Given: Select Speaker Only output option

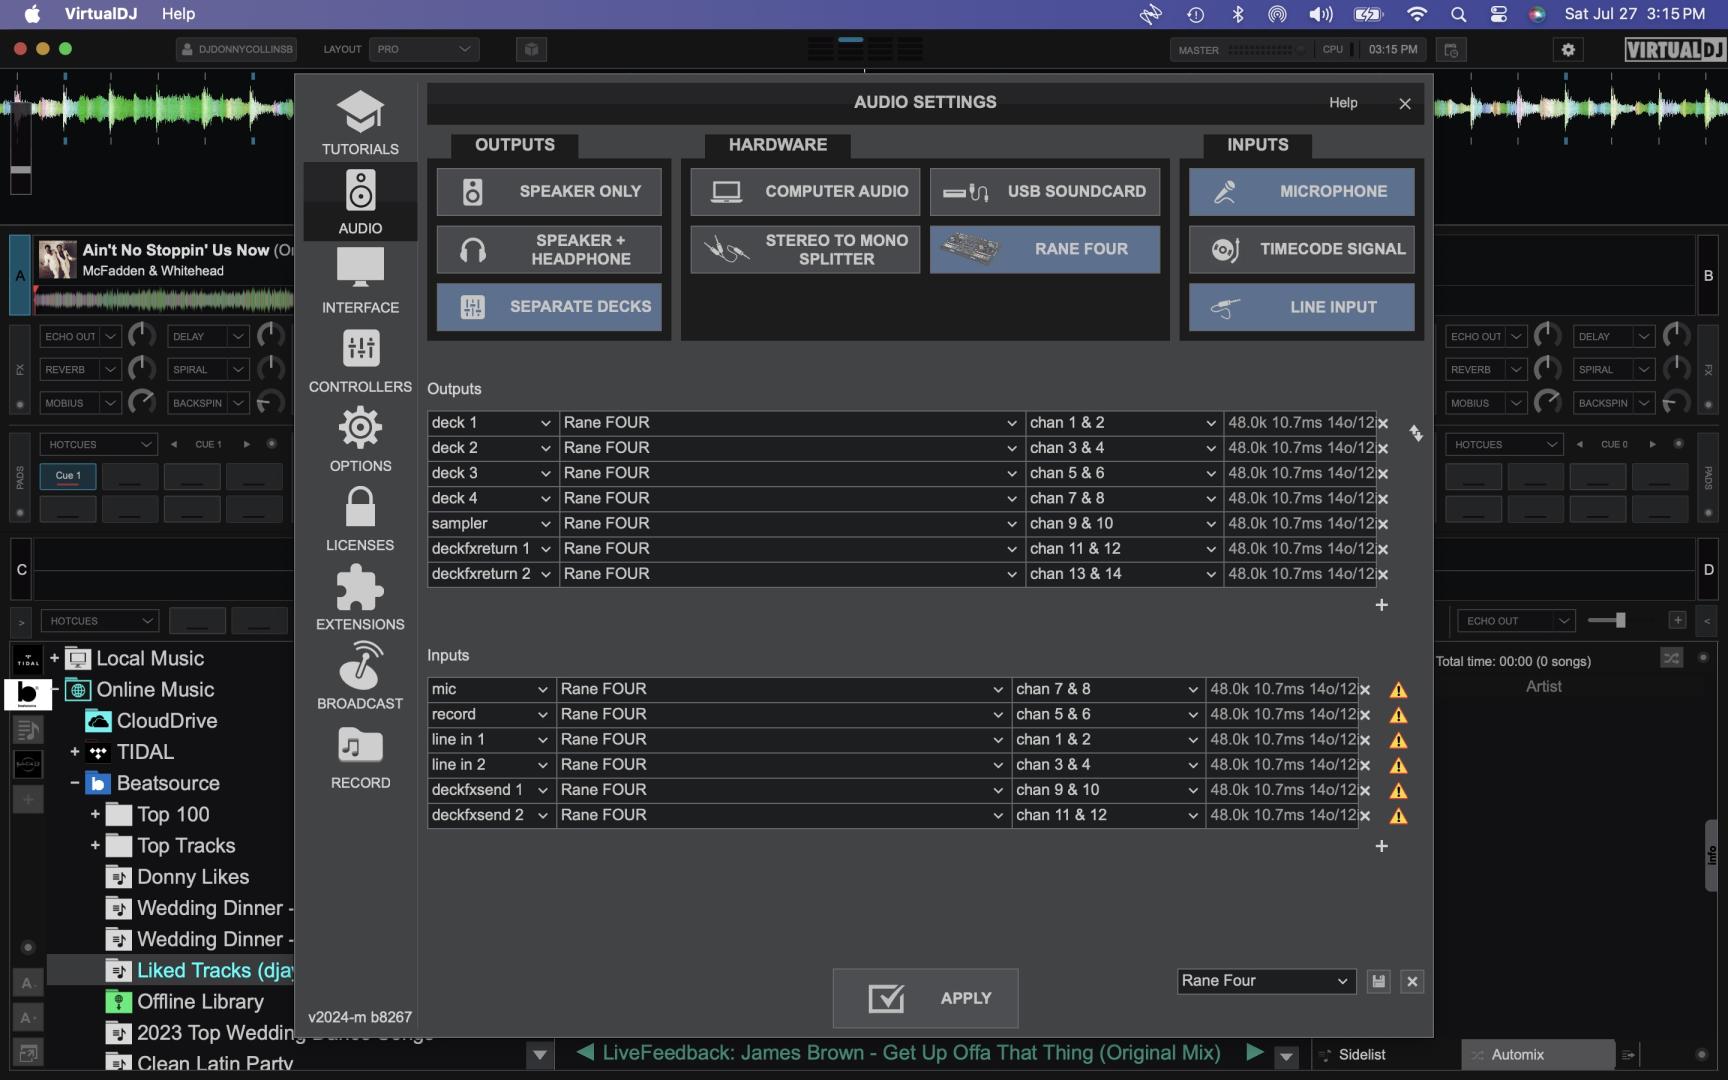Looking at the screenshot, I should [x=549, y=191].
